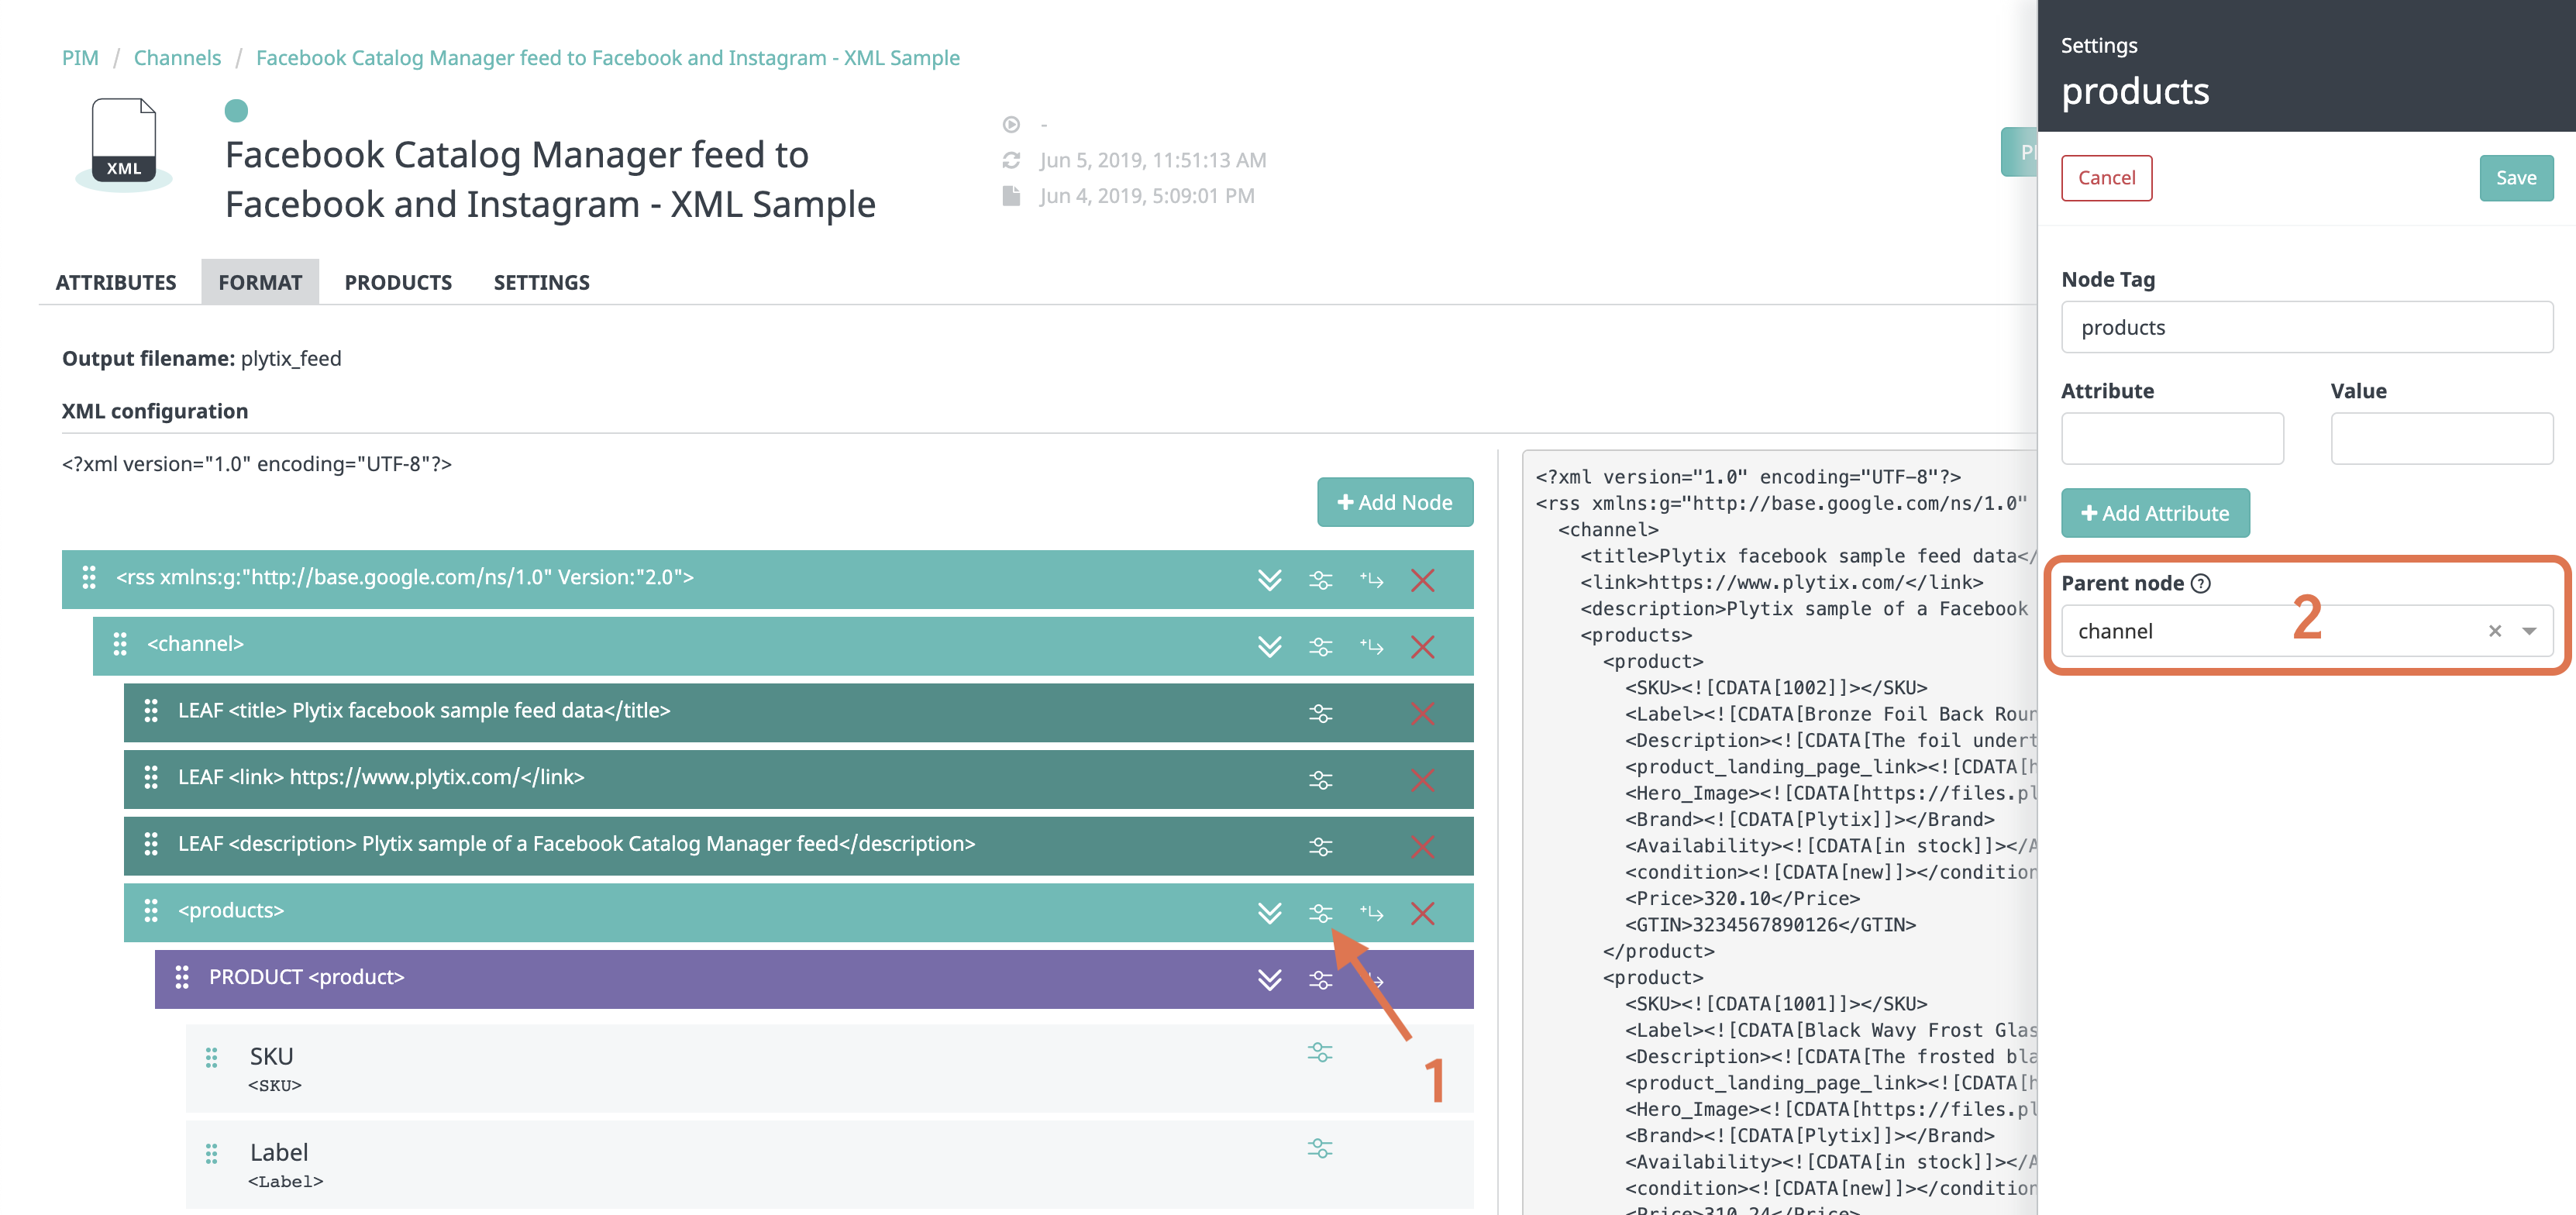Screen dimensions: 2576x1215
Task: Go to Channels breadcrumb link
Action: (x=177, y=58)
